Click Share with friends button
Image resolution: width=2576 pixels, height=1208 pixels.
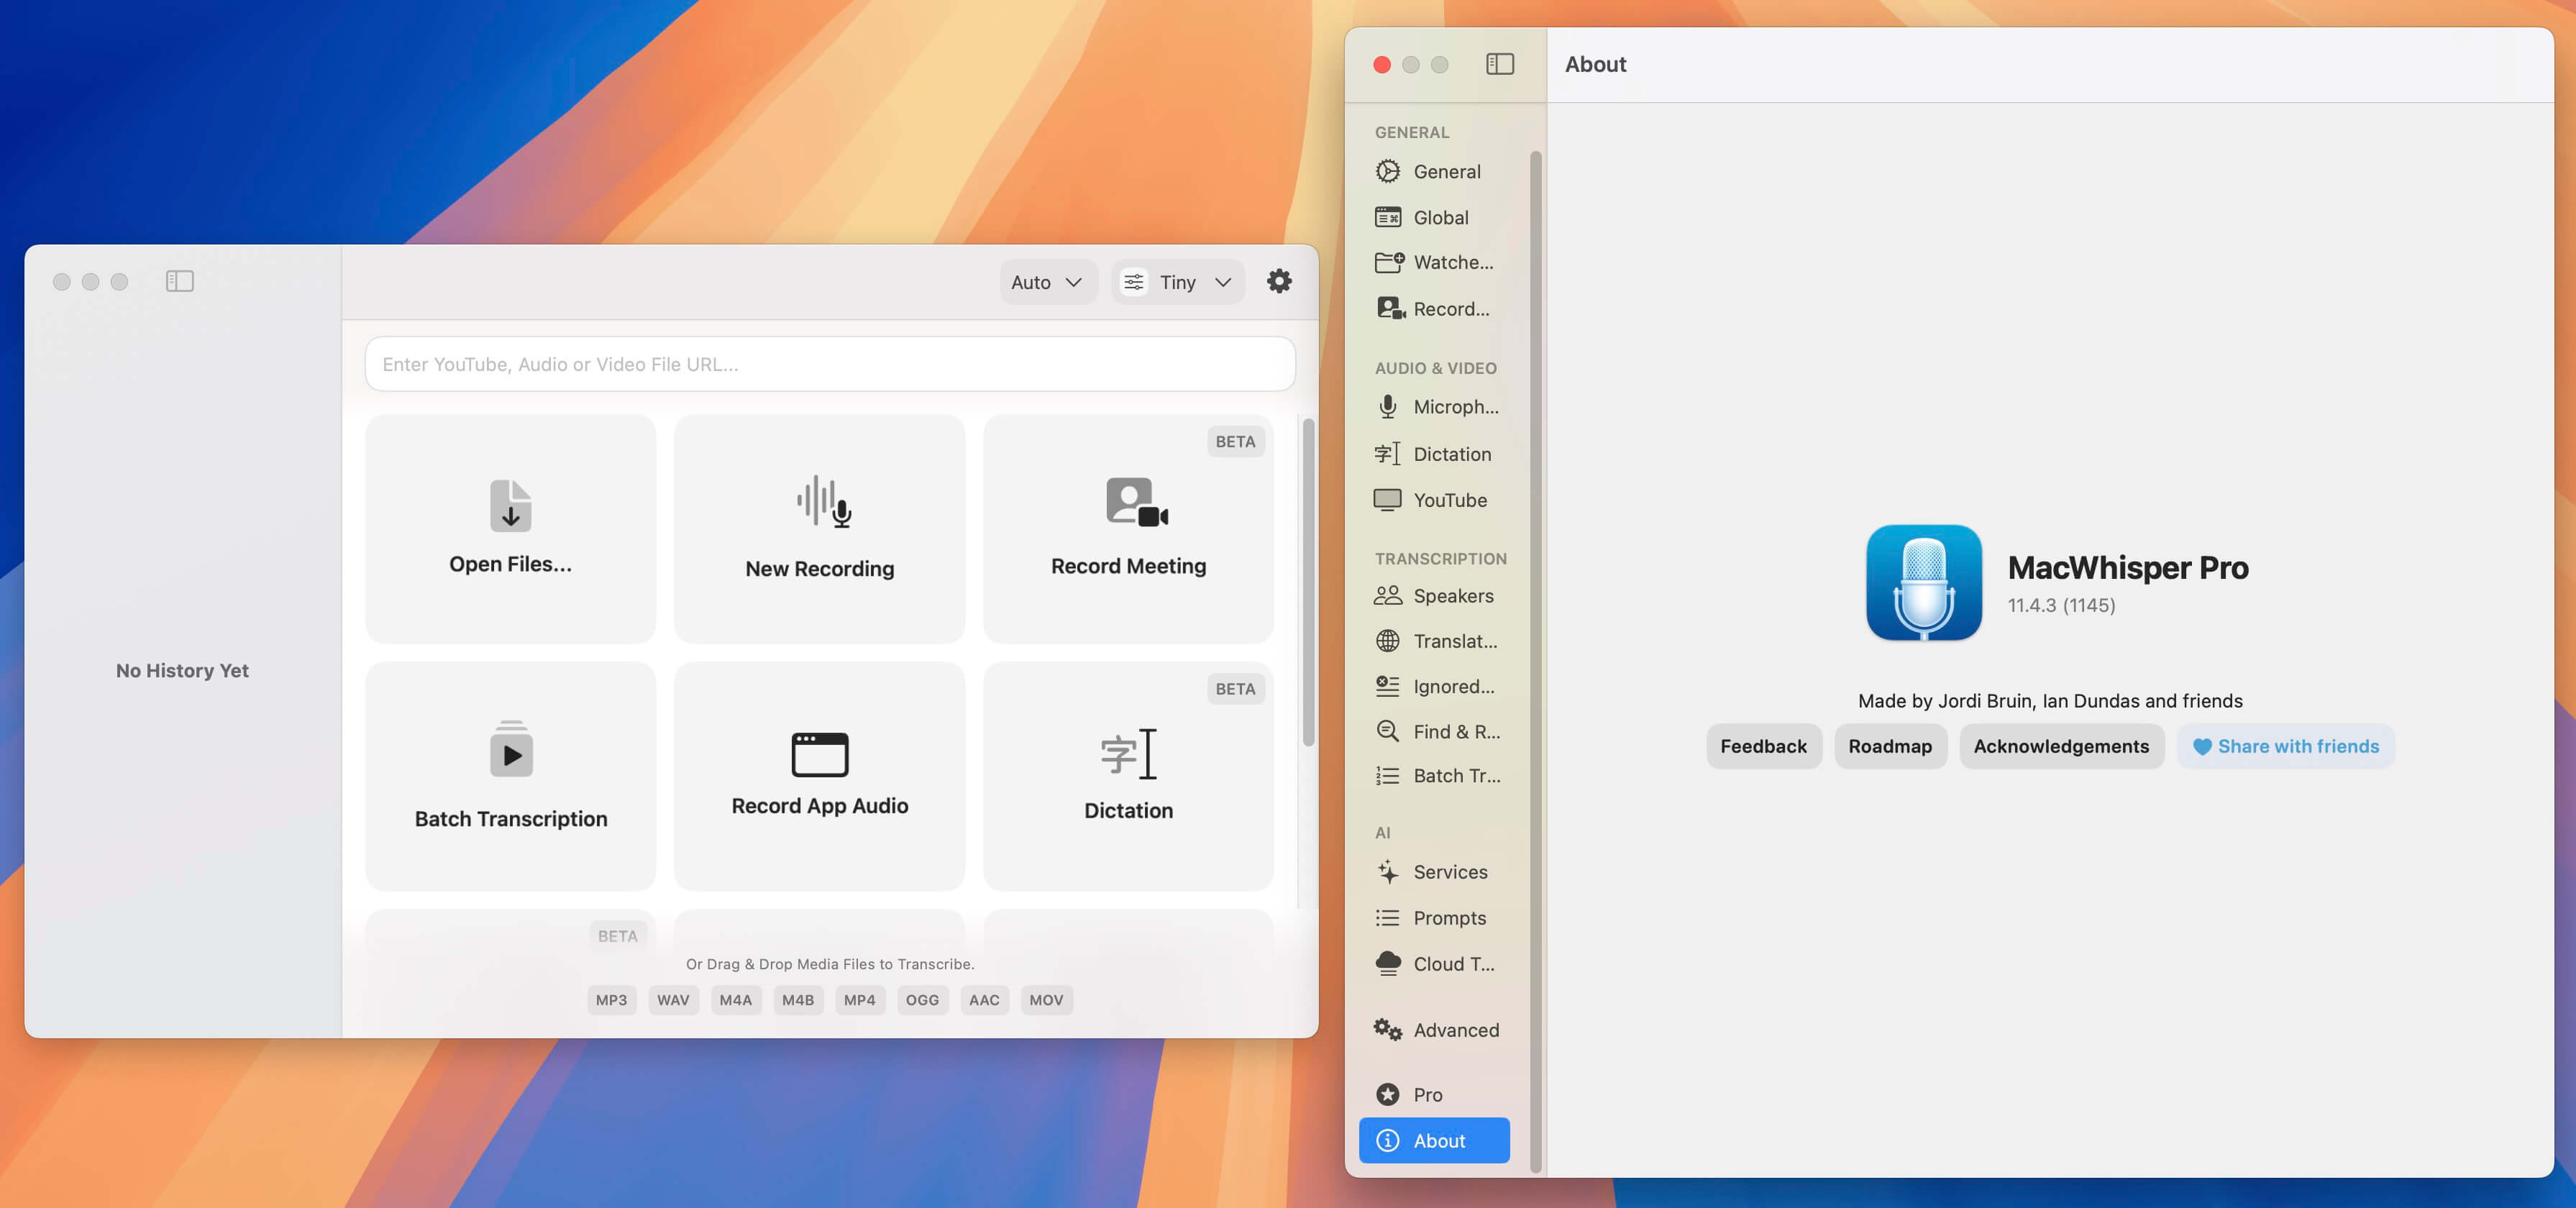2285,746
